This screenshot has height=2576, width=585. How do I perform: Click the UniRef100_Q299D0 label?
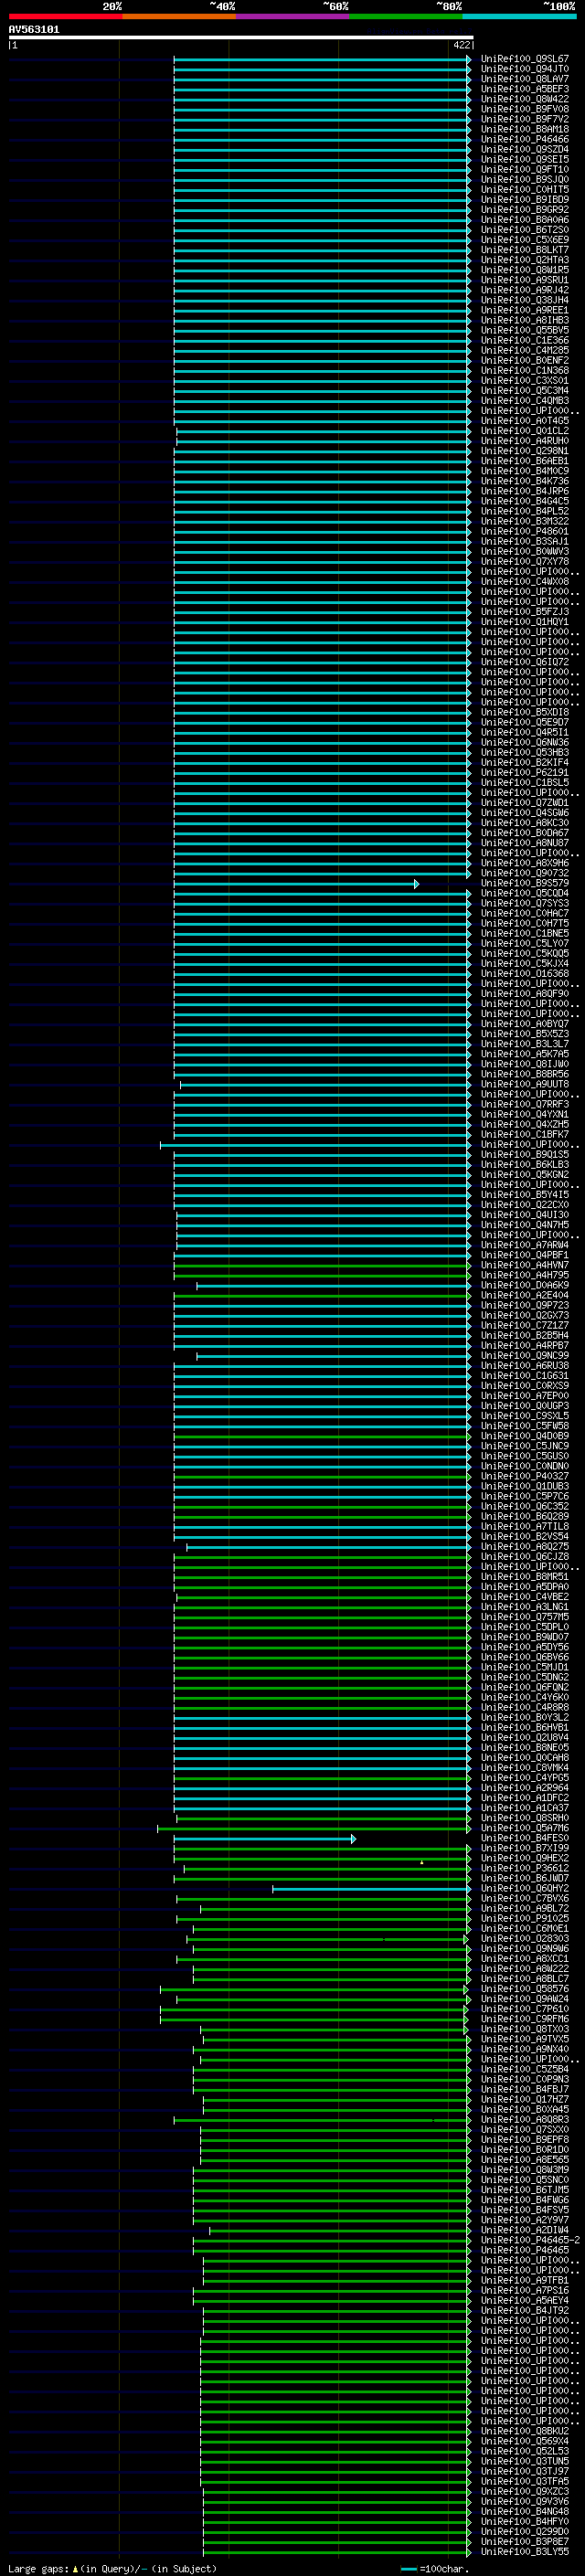[x=525, y=2531]
